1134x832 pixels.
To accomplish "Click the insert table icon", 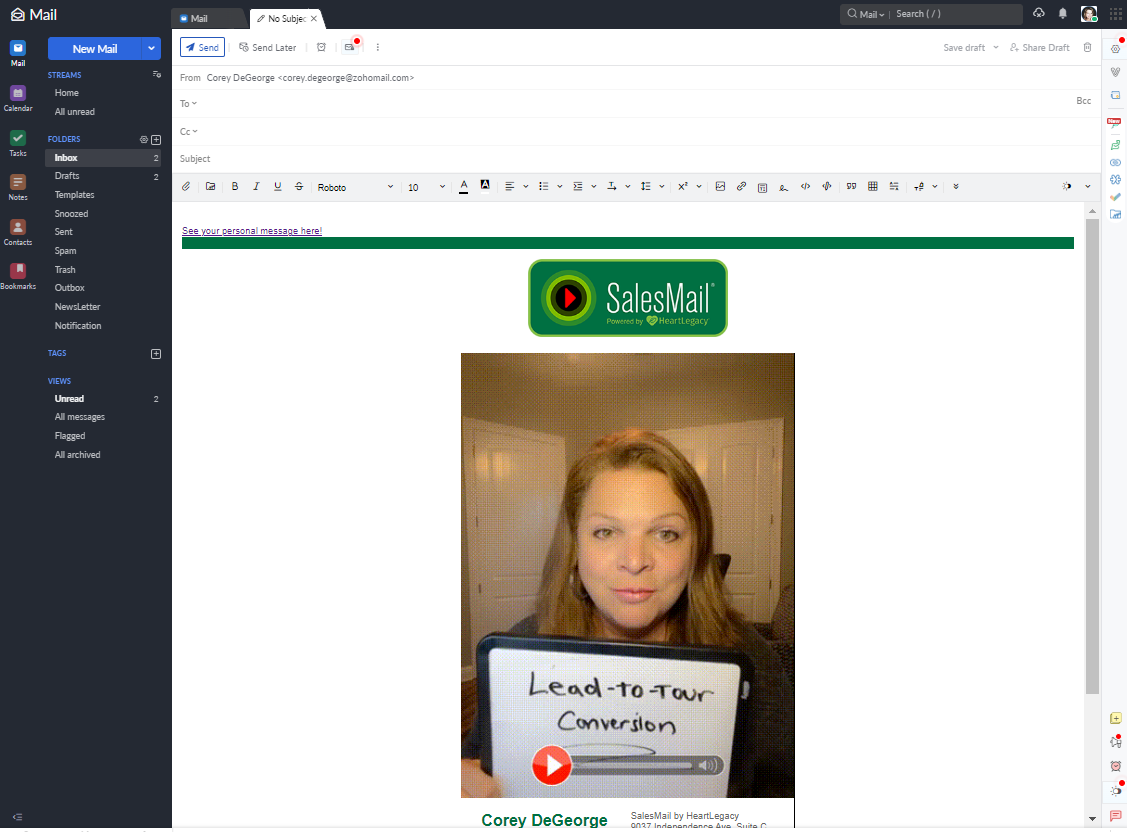I will (x=873, y=187).
